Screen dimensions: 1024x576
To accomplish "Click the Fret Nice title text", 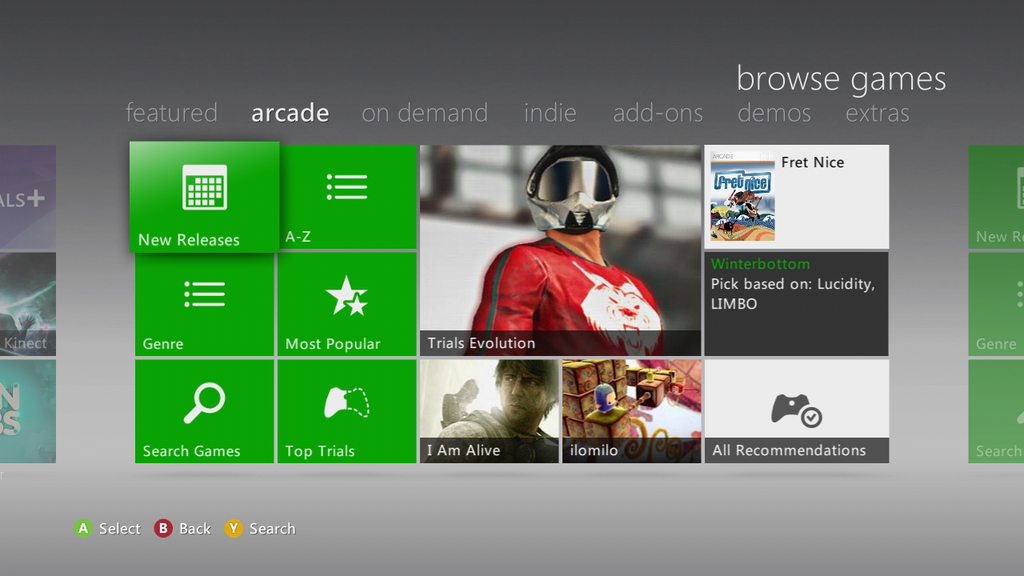I will pyautogui.click(x=812, y=162).
